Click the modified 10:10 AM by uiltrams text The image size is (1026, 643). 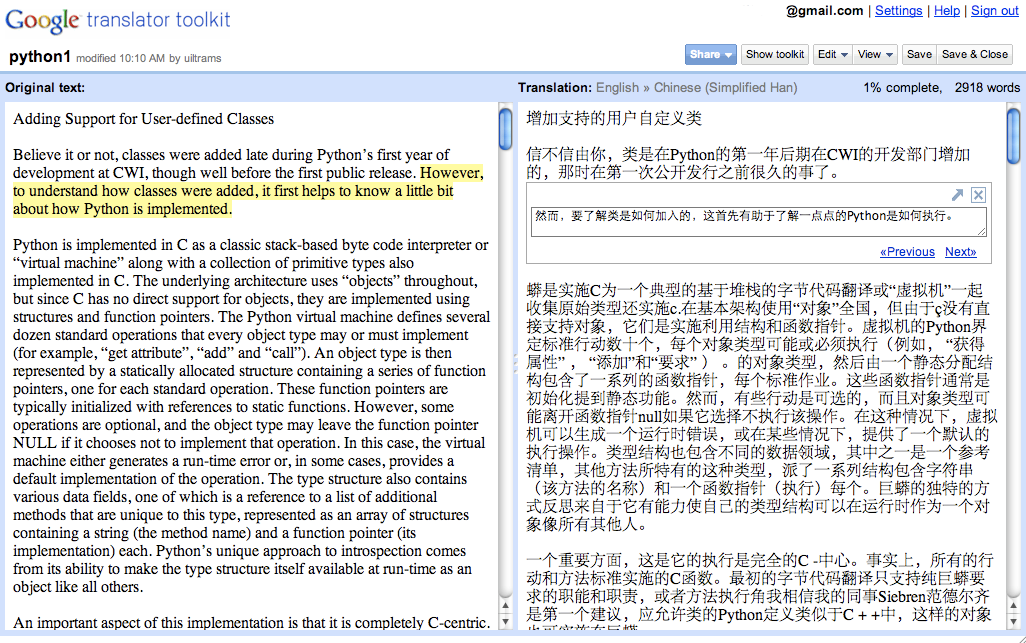[149, 58]
